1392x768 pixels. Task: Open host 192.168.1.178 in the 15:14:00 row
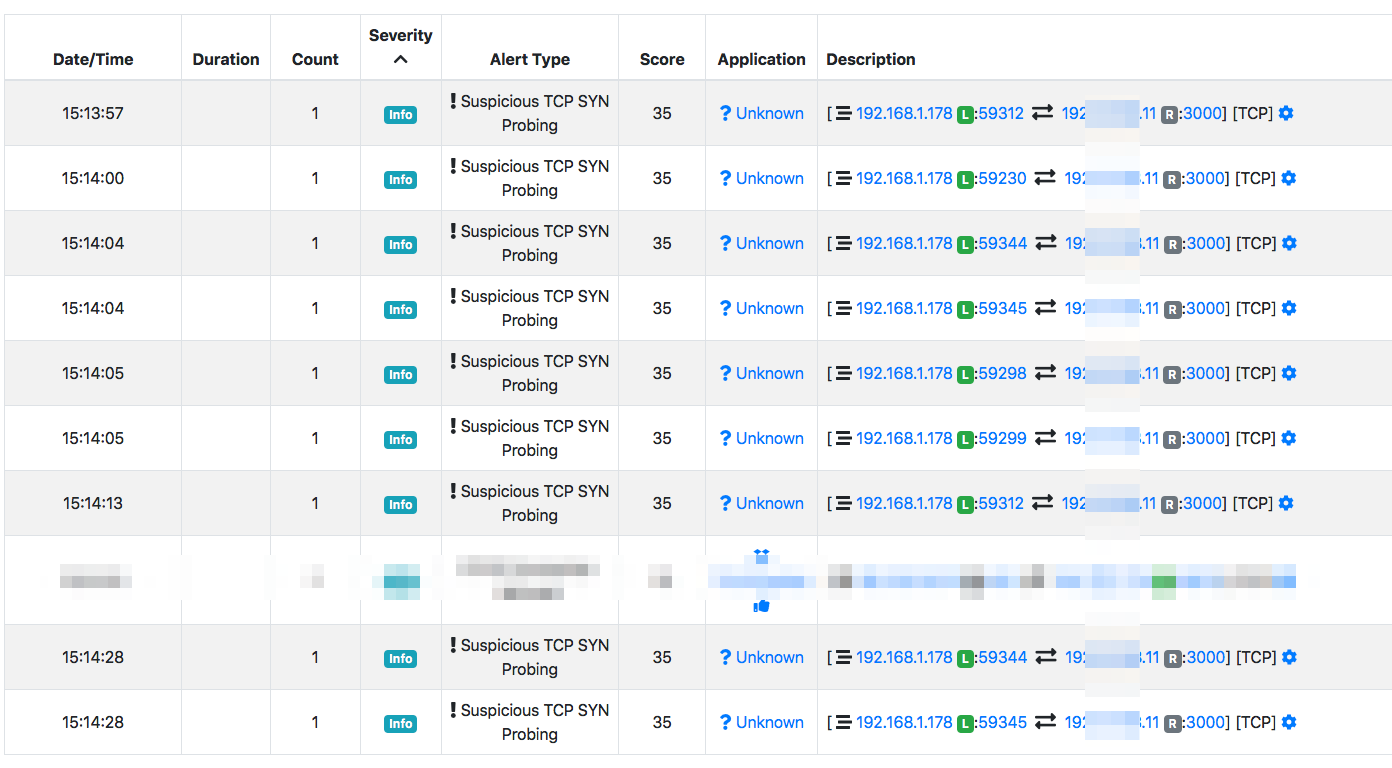pos(904,178)
